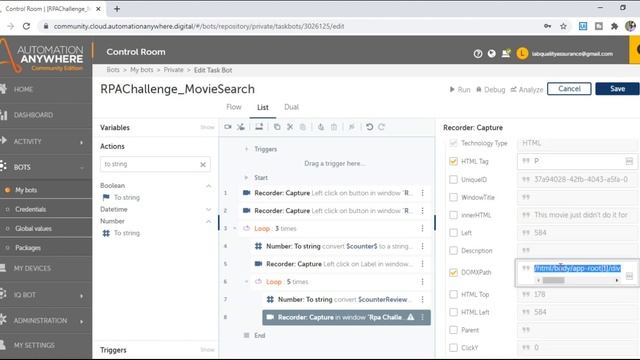Insert a variable into DOMXPath field
Viewport: 640px width, 360px height.
coord(629,276)
